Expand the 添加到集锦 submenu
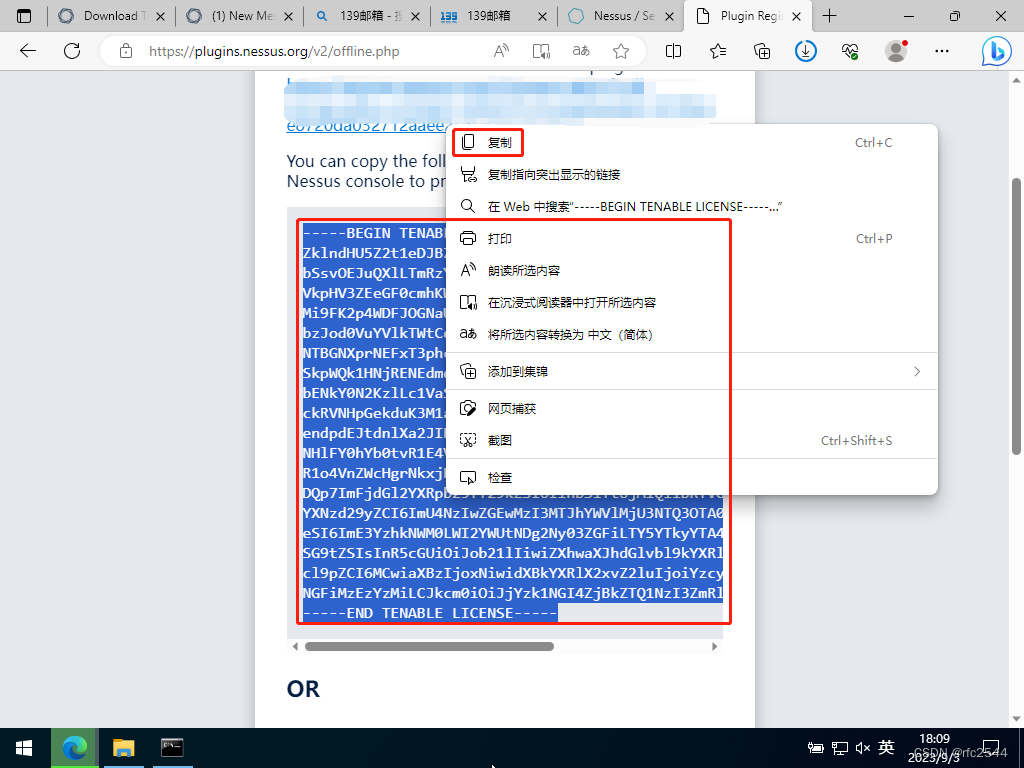Screen dimensions: 1024x768 click(x=692, y=372)
